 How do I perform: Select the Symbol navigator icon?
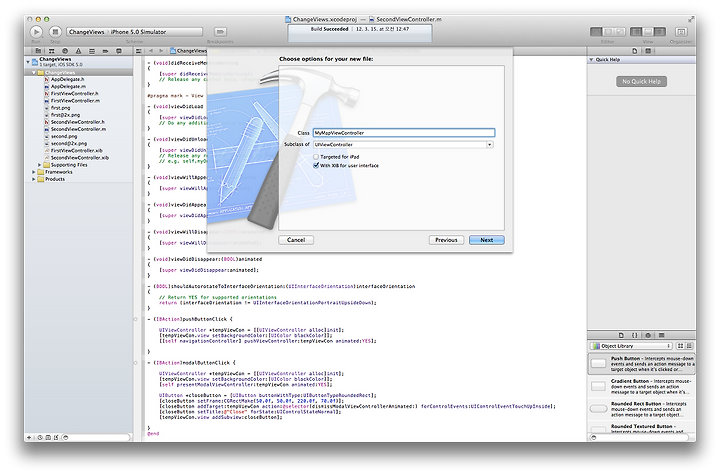[52, 51]
